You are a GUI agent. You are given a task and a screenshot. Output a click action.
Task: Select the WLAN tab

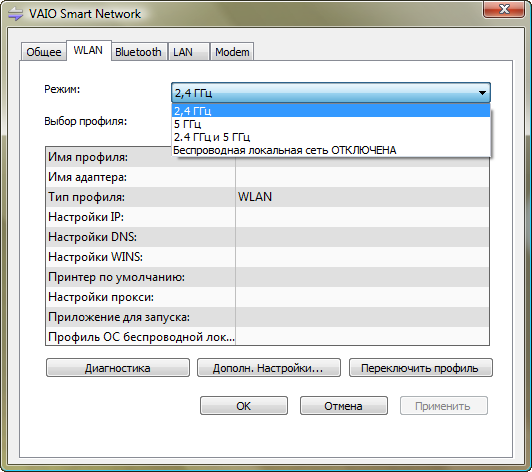pos(88,50)
